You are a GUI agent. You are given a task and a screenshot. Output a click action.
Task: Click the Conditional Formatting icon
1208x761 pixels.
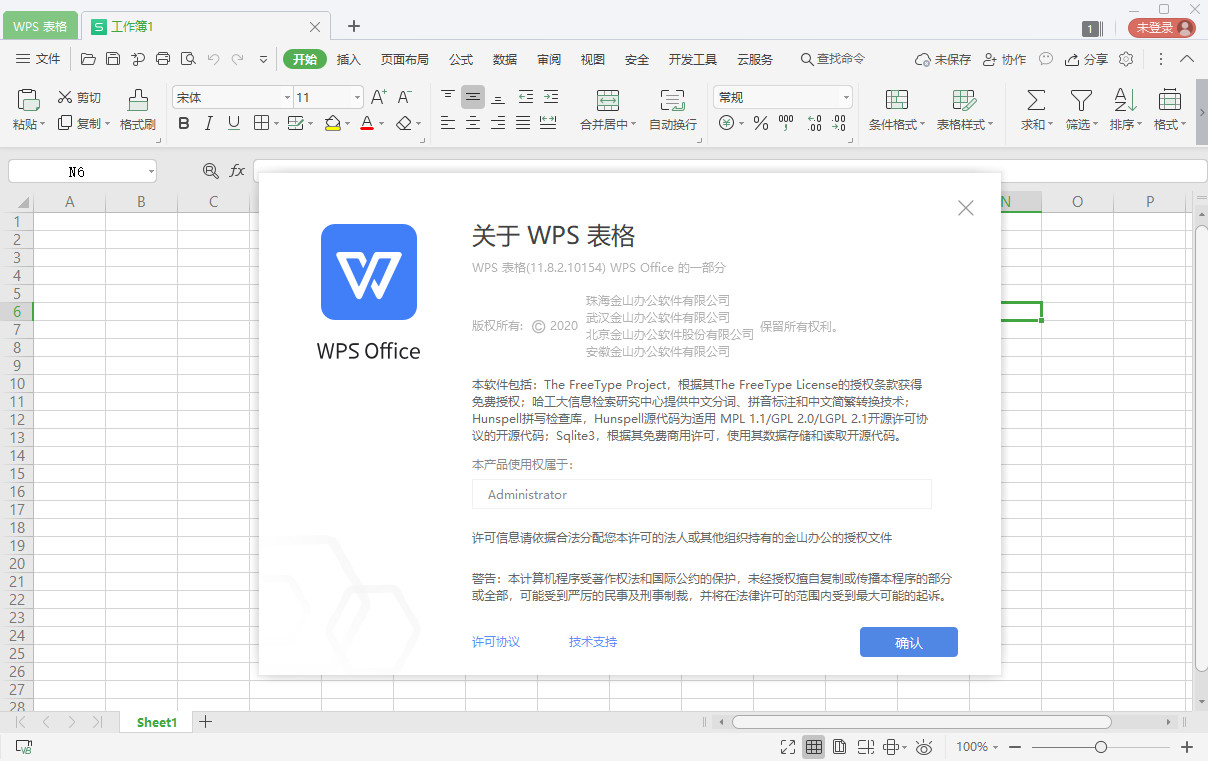897,100
